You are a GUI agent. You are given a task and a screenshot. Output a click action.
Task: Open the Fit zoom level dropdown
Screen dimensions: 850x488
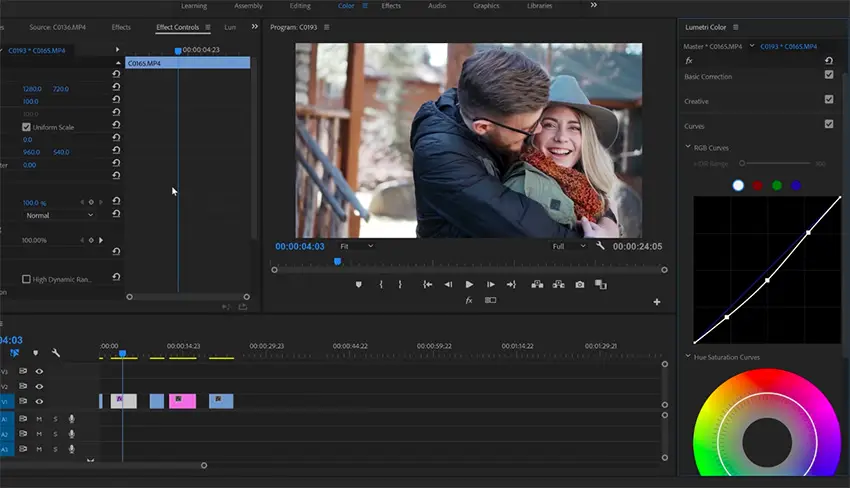click(x=356, y=246)
